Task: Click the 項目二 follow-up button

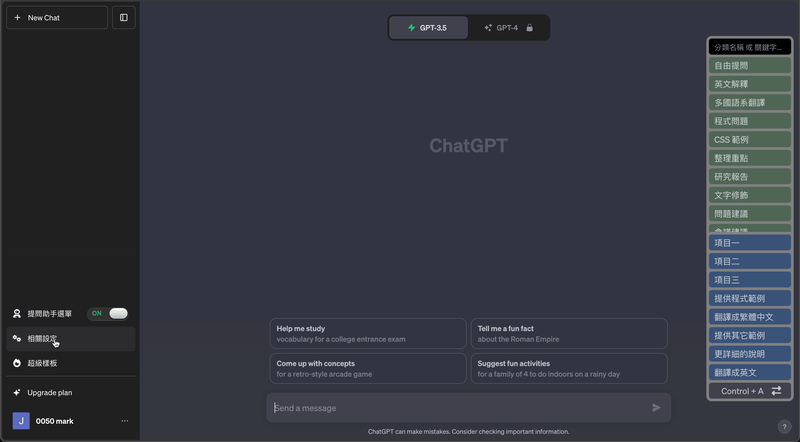Action: 749,261
